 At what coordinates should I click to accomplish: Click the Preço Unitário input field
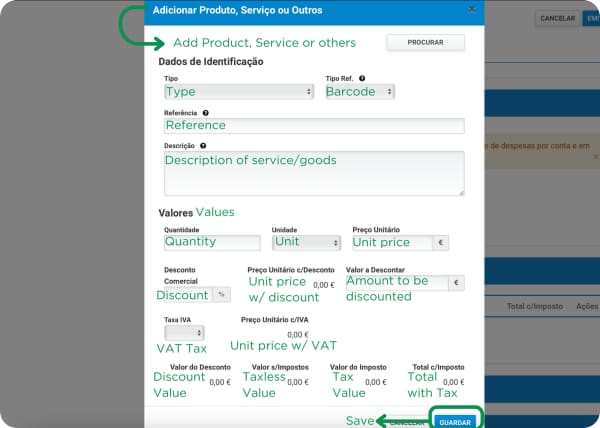pyautogui.click(x=393, y=242)
